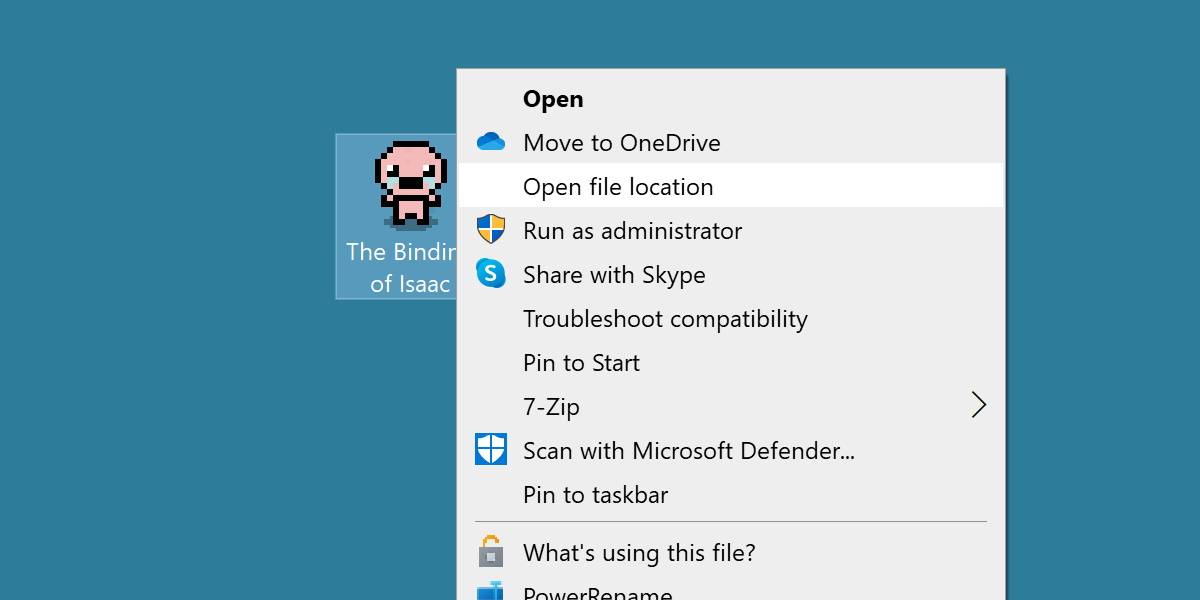Click the OneDrive cloud icon
The height and width of the screenshot is (600, 1200).
[491, 142]
